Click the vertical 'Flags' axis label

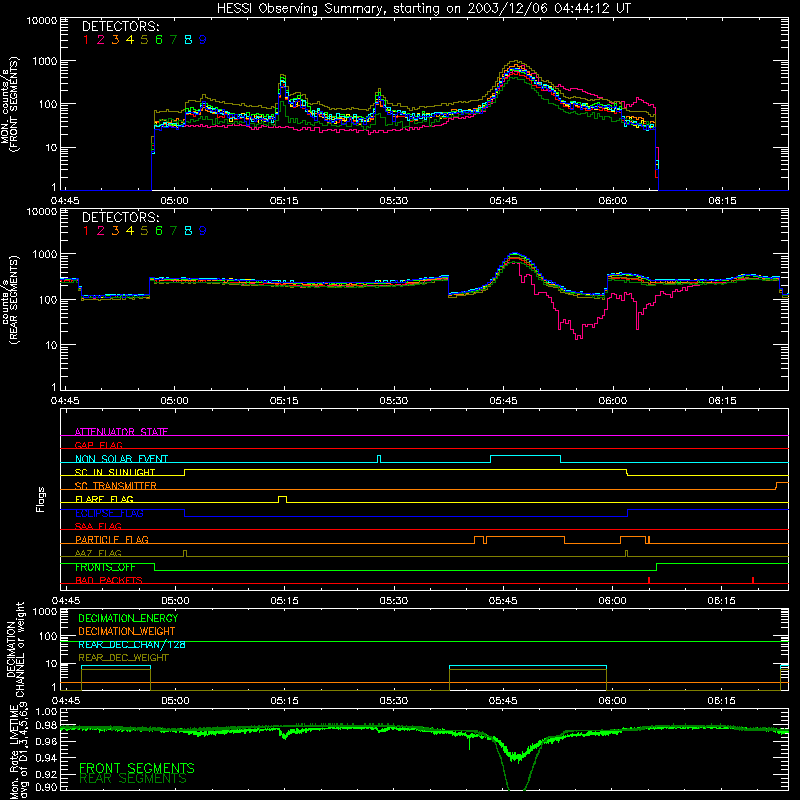pos(41,499)
